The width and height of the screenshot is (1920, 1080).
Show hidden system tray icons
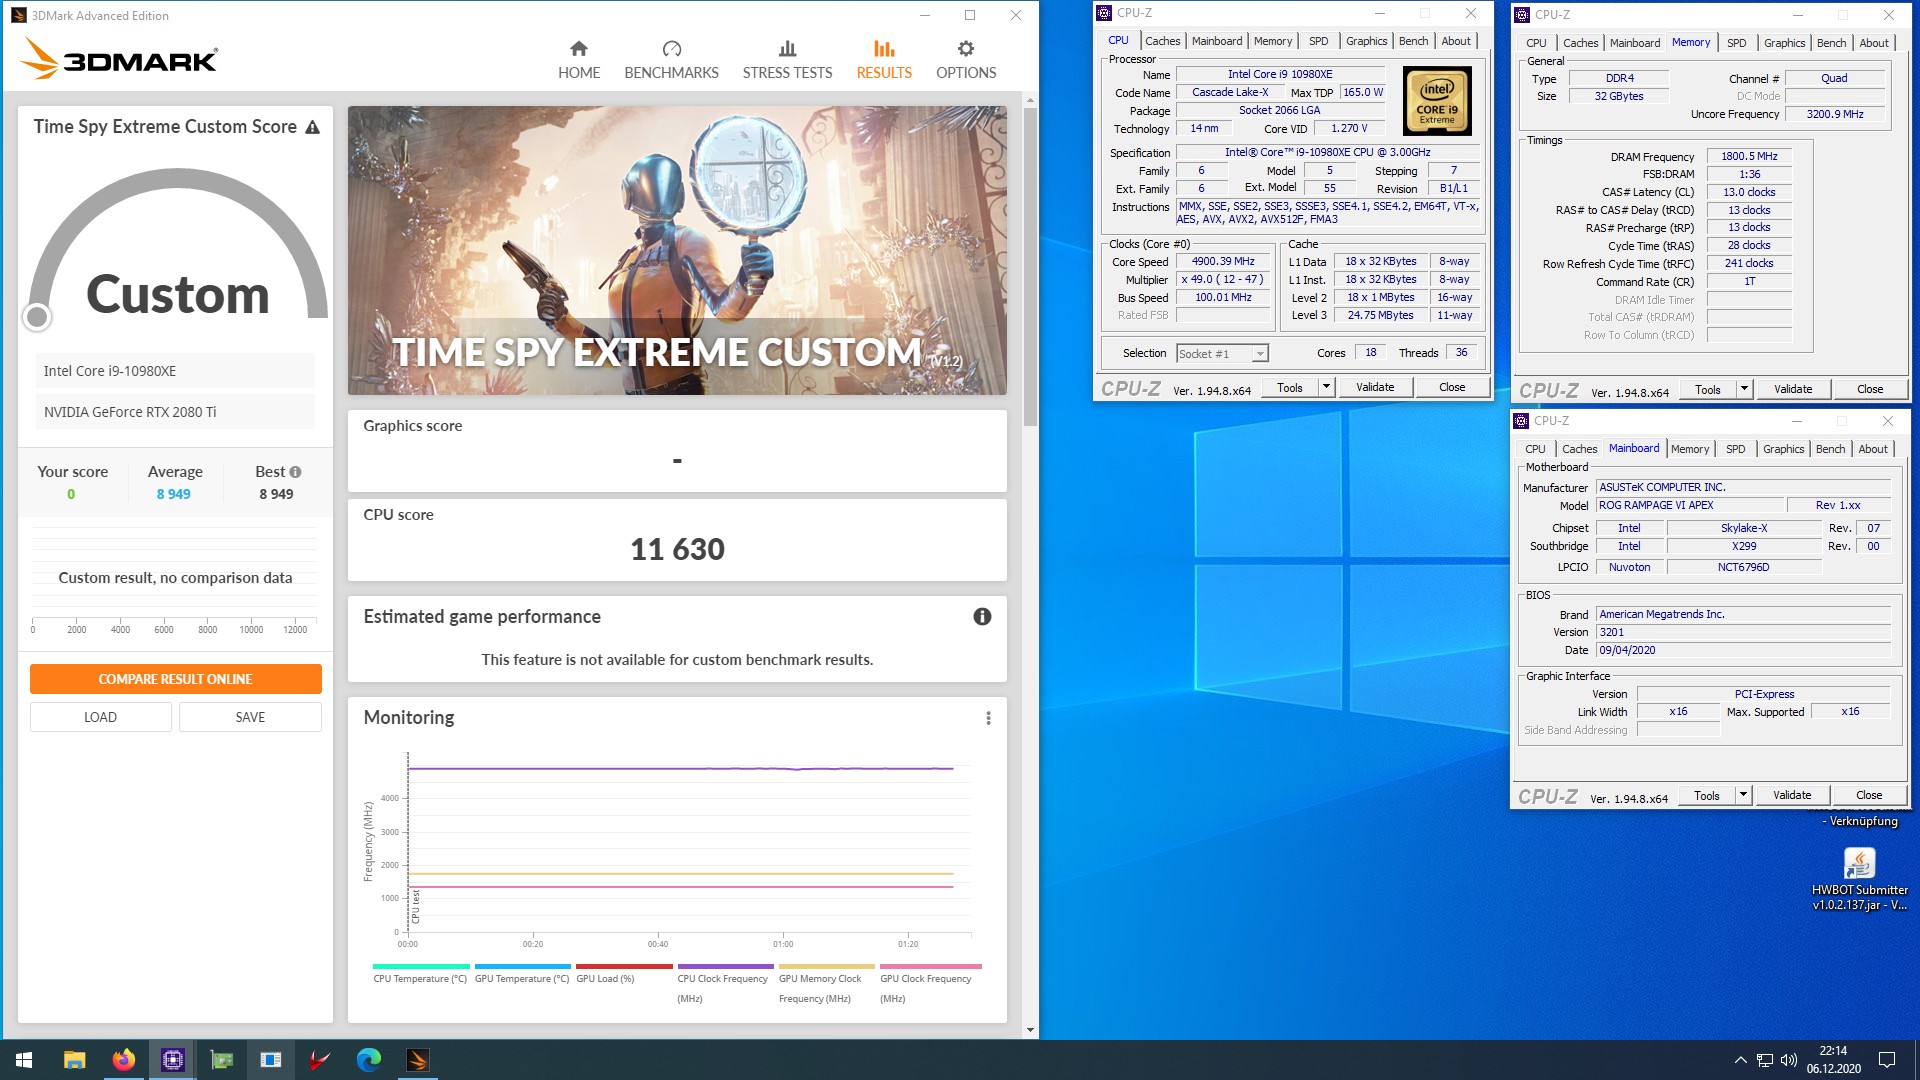pos(1741,1060)
